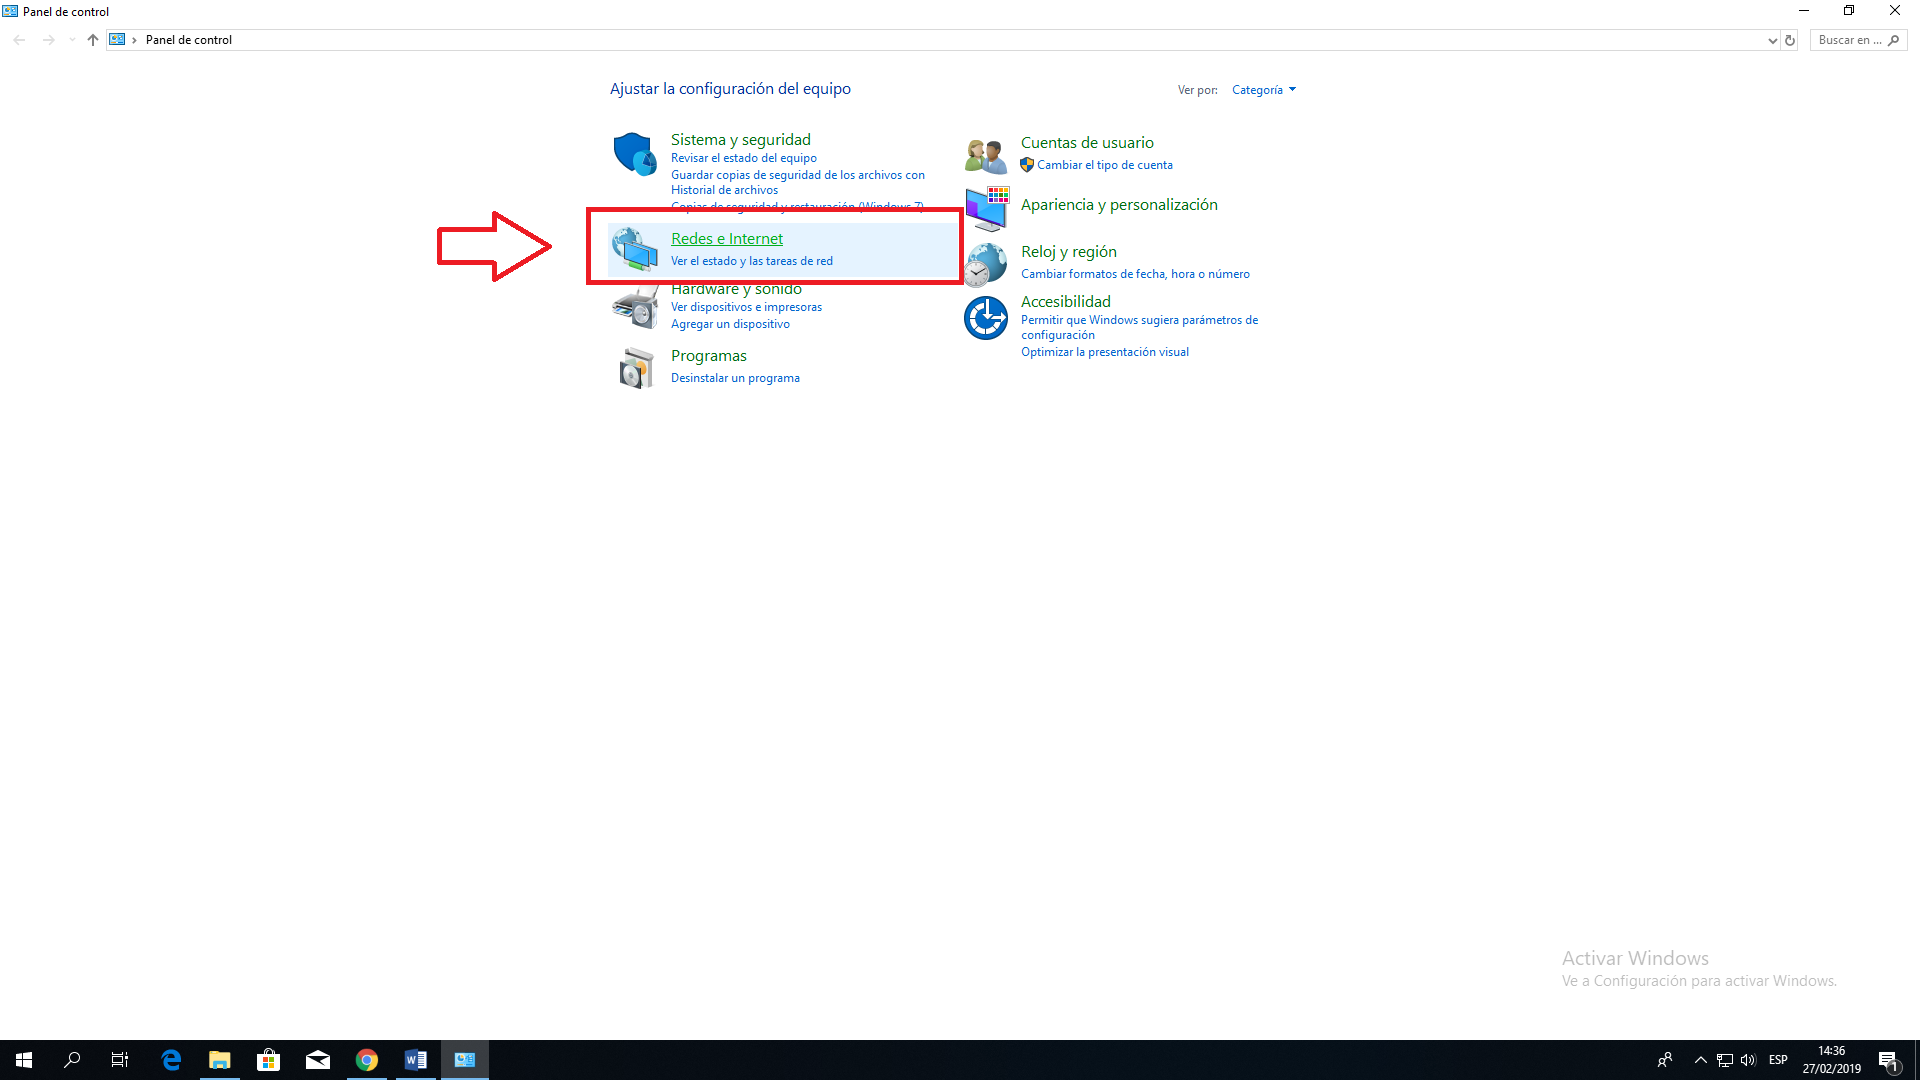The image size is (1920, 1080).
Task: Open the Sistema y seguridad shield icon
Action: click(x=634, y=154)
